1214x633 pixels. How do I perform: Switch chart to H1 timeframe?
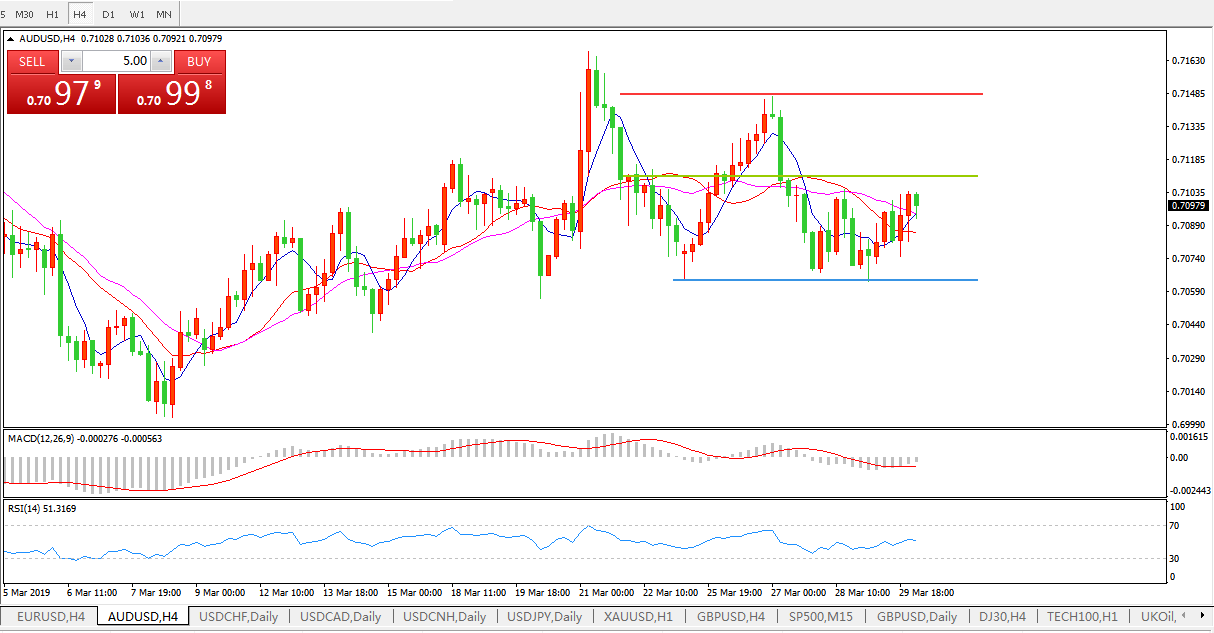coord(52,14)
